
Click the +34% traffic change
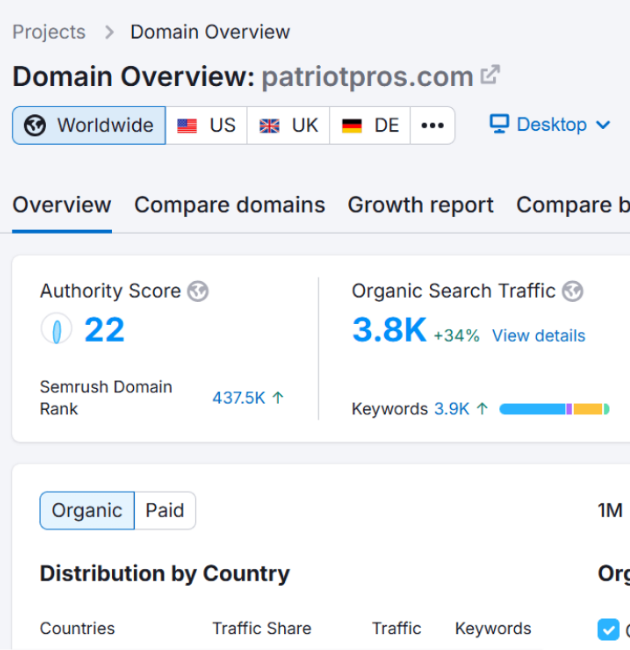(456, 335)
